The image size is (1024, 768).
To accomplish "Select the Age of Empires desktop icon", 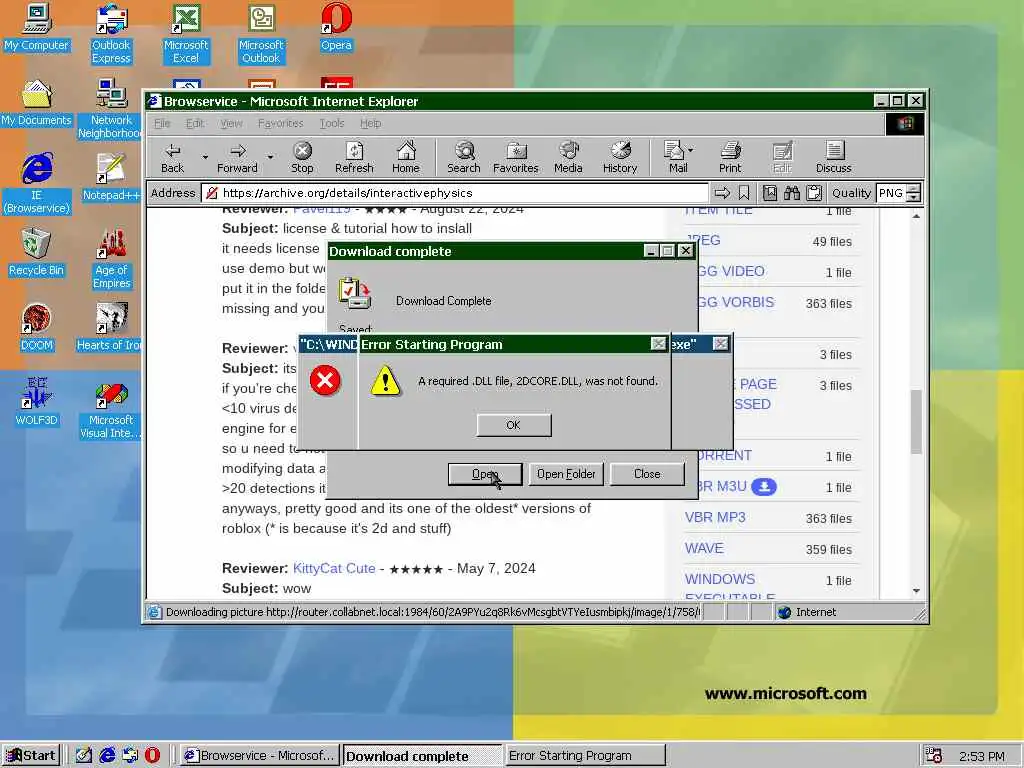I will click(x=112, y=259).
